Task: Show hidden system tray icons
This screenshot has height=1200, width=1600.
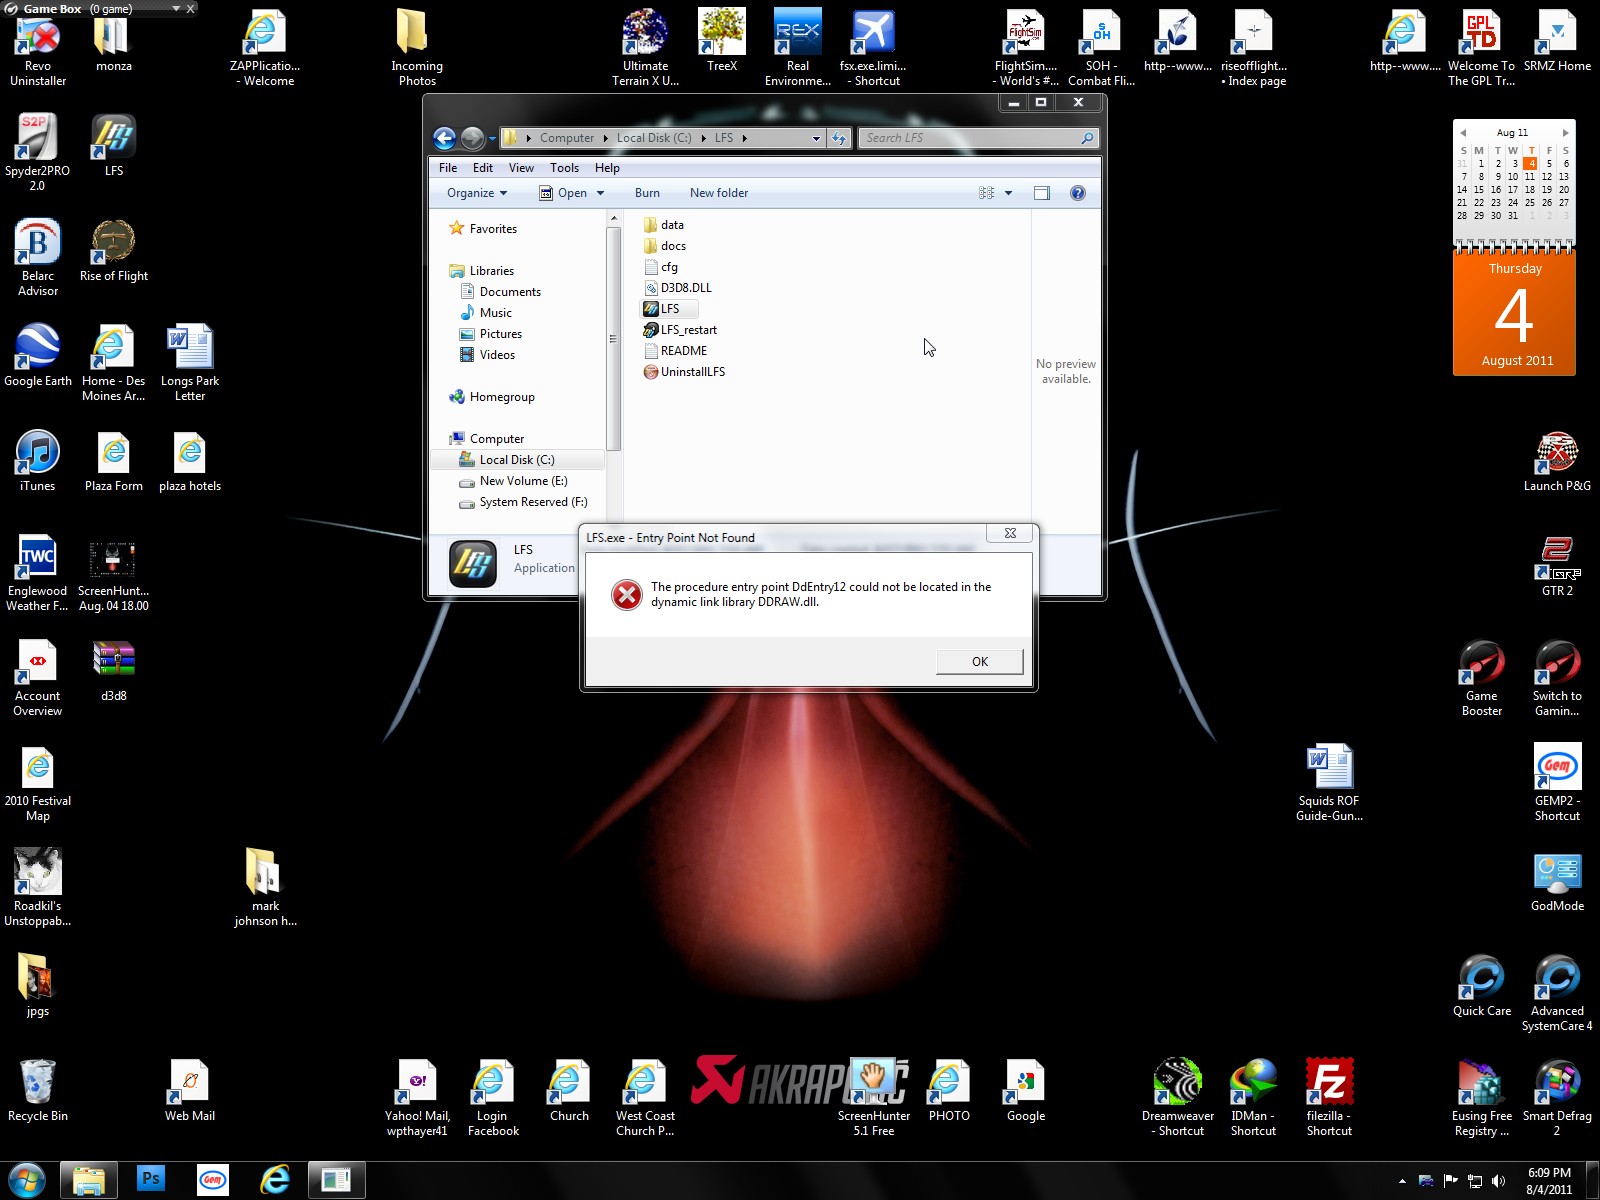Action: 1402,1181
